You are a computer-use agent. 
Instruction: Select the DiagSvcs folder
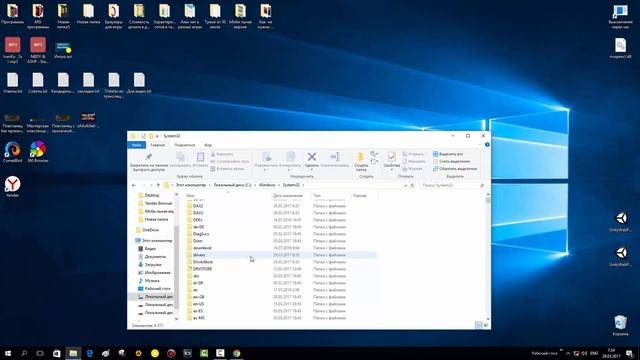click(x=201, y=234)
